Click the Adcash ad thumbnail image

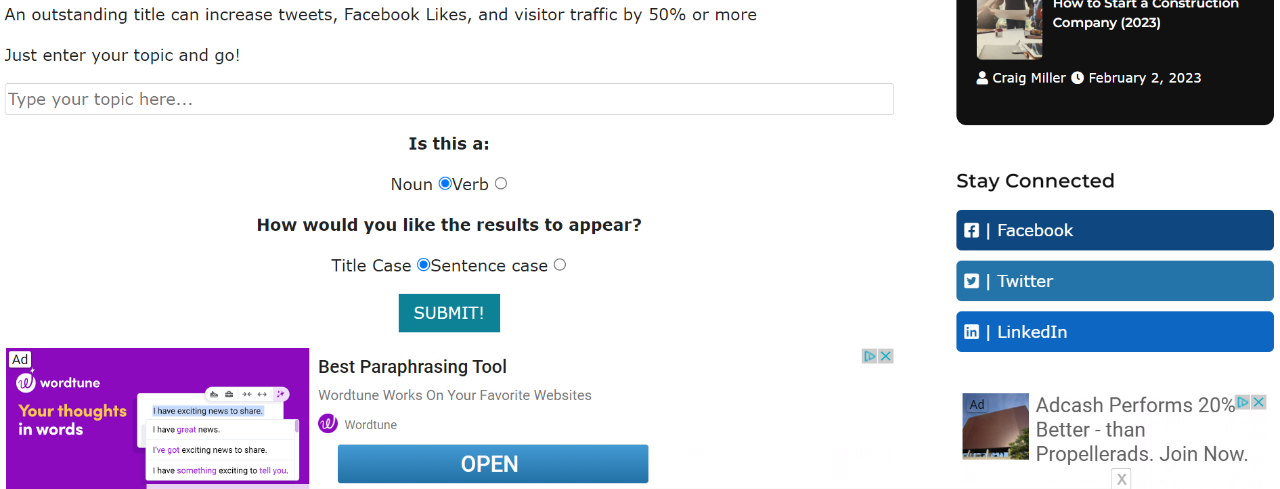click(x=995, y=426)
